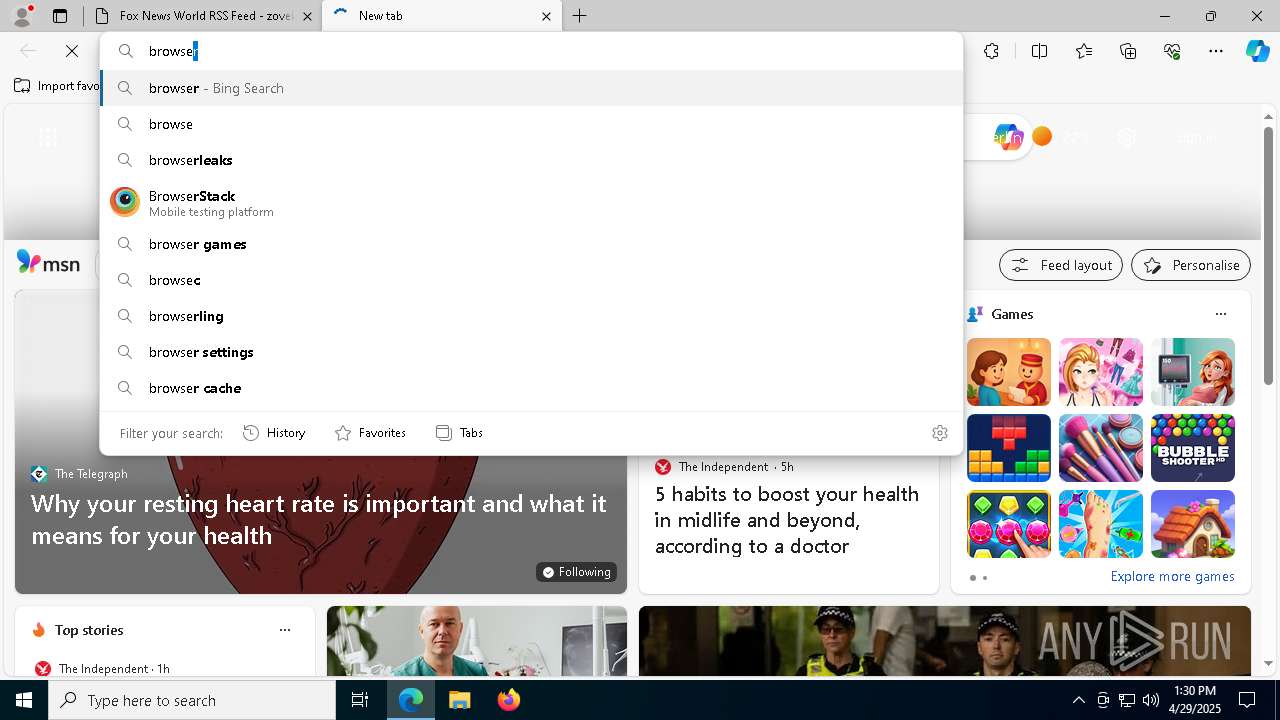Open the resting heart rate article
Viewport: 1280px width, 720px height.
tap(319, 519)
